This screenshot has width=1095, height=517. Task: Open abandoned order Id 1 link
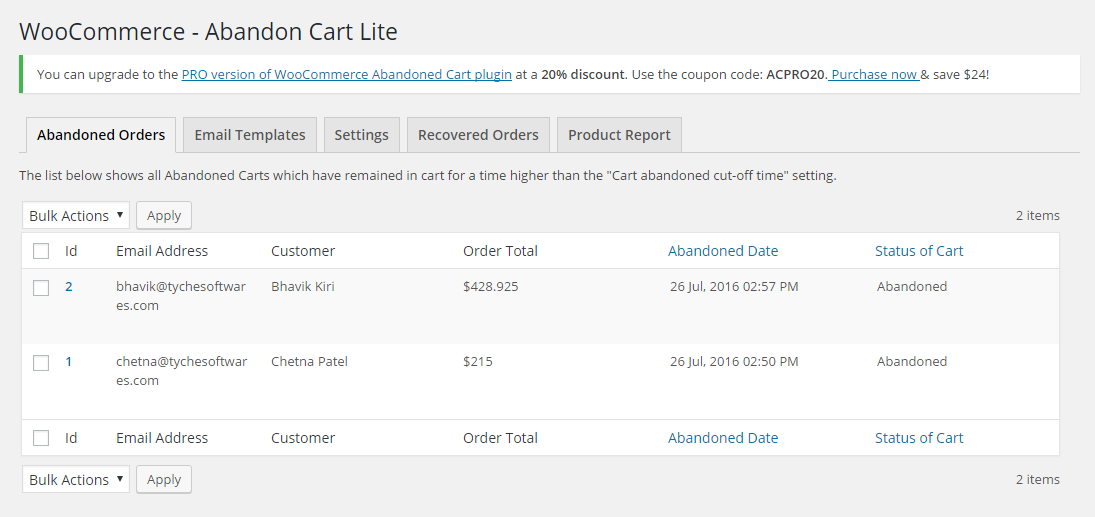[x=69, y=362]
